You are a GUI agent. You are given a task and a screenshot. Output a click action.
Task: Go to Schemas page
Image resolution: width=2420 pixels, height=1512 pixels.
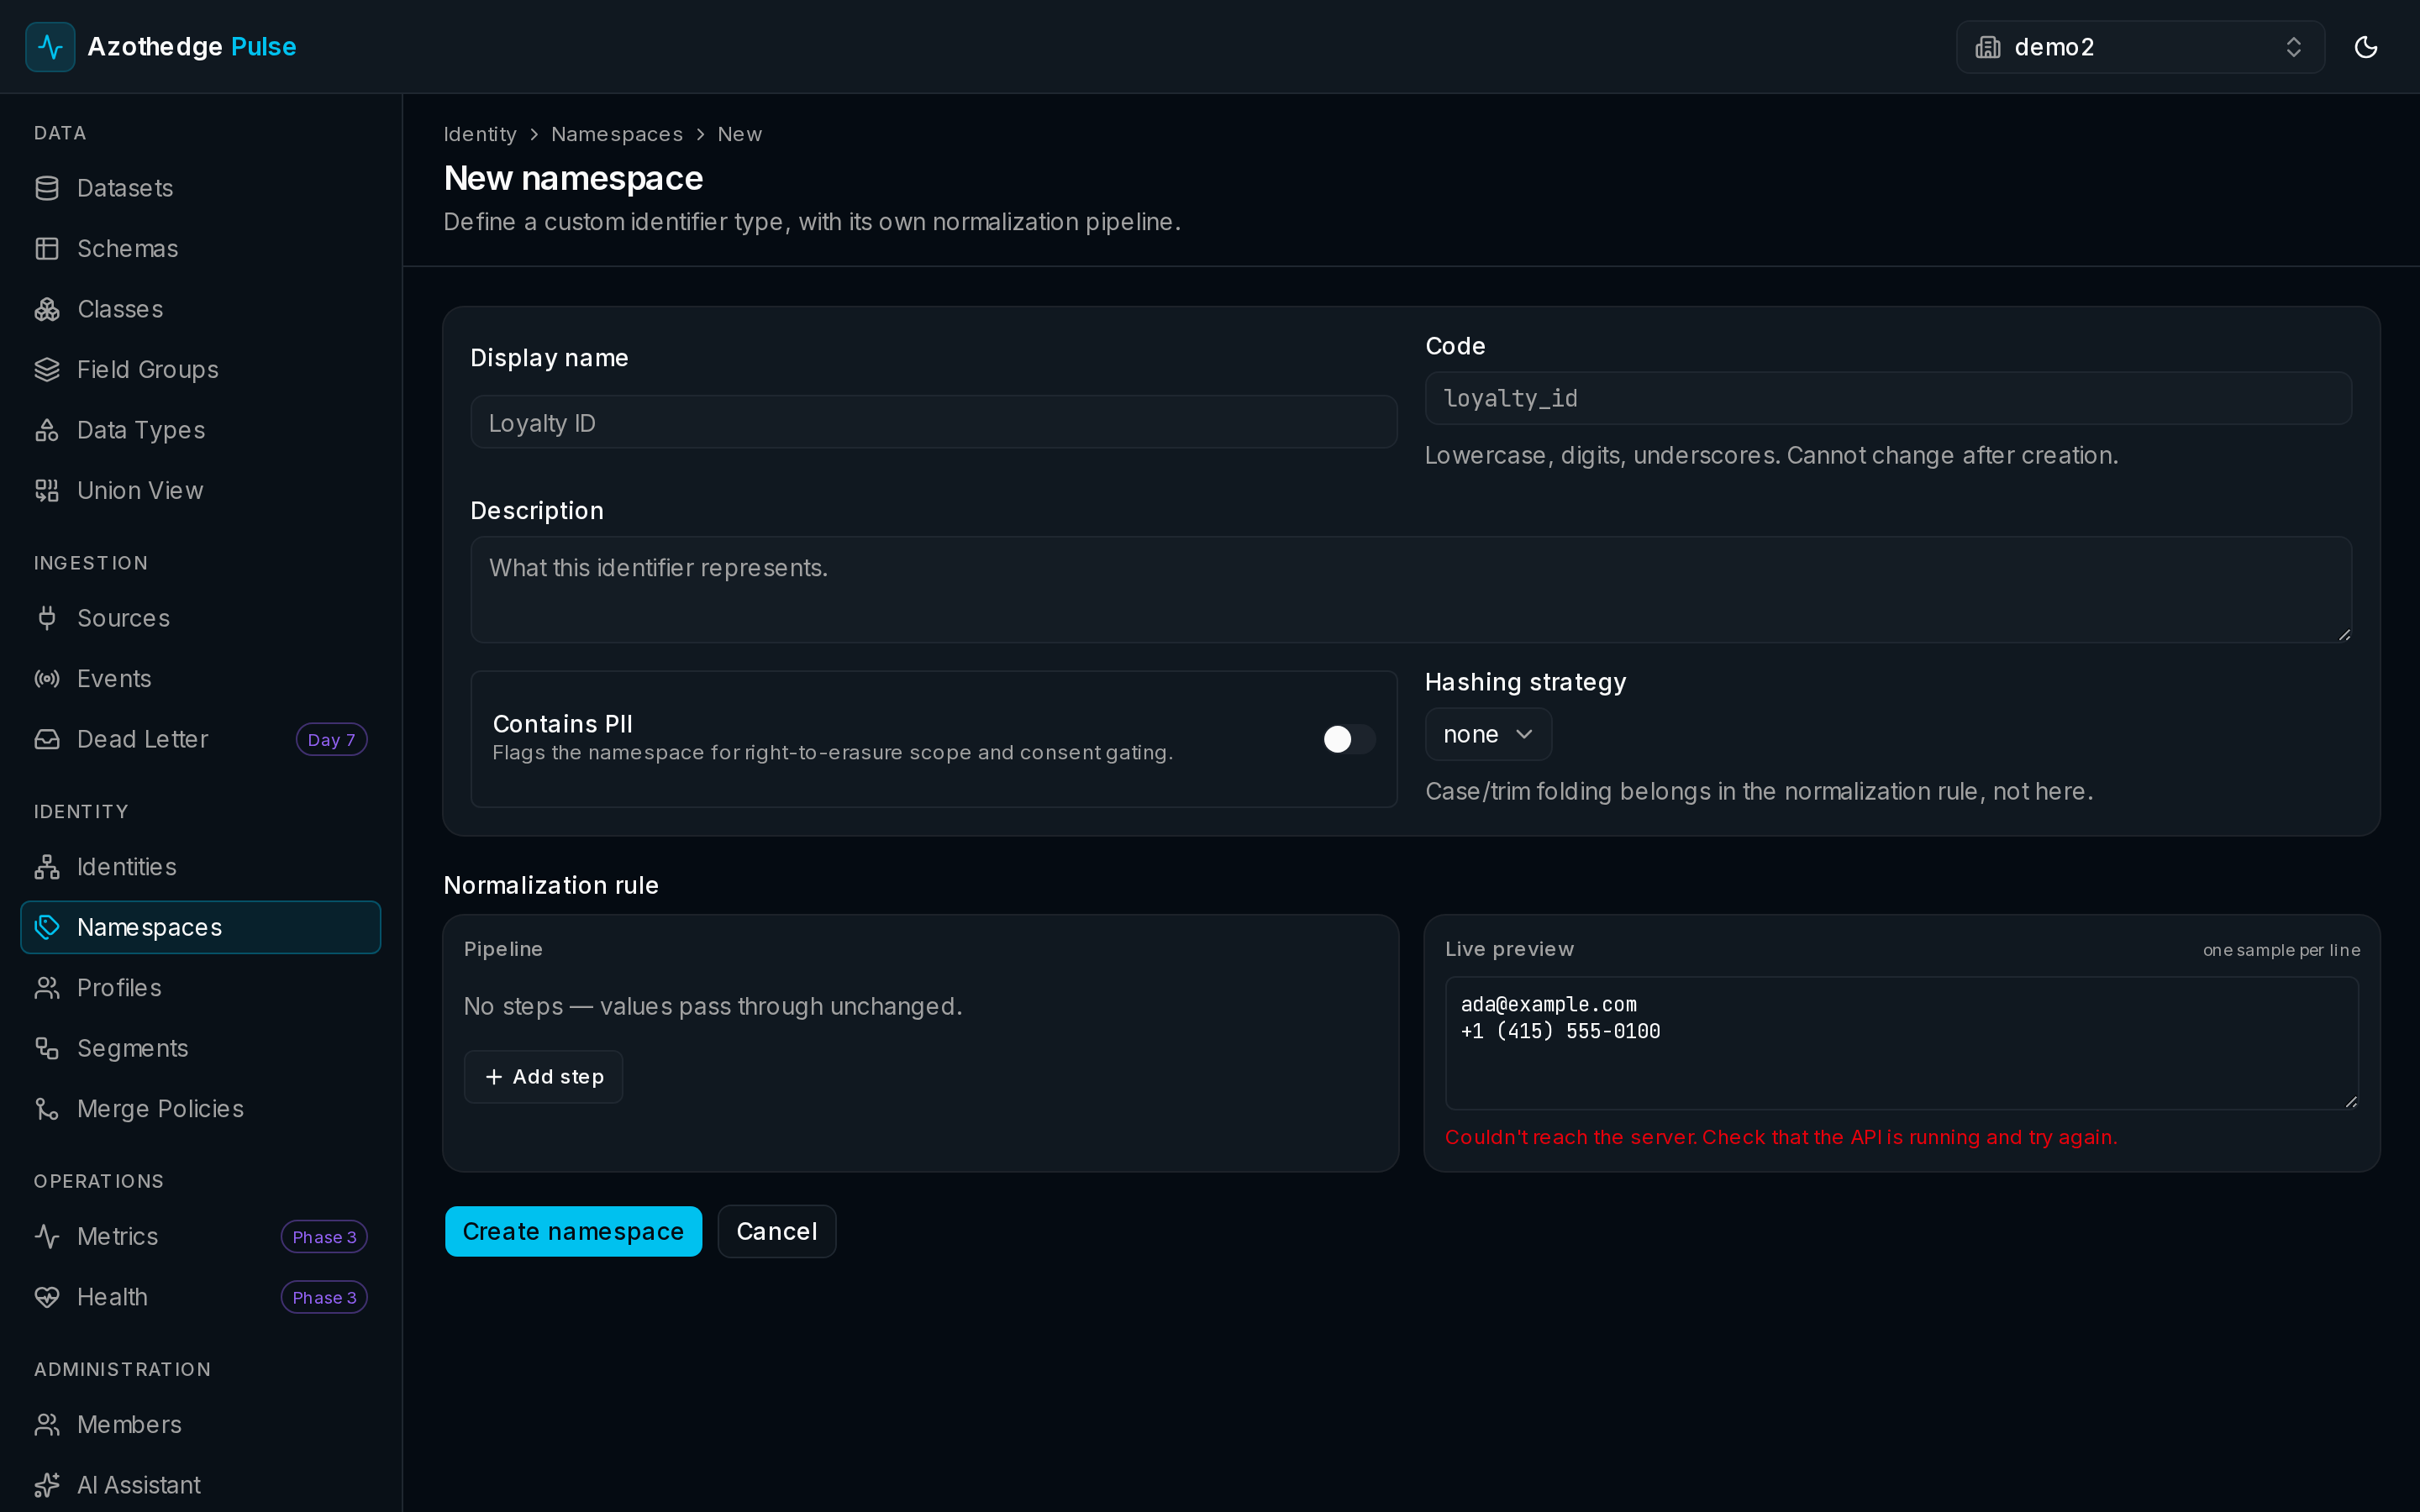point(200,249)
